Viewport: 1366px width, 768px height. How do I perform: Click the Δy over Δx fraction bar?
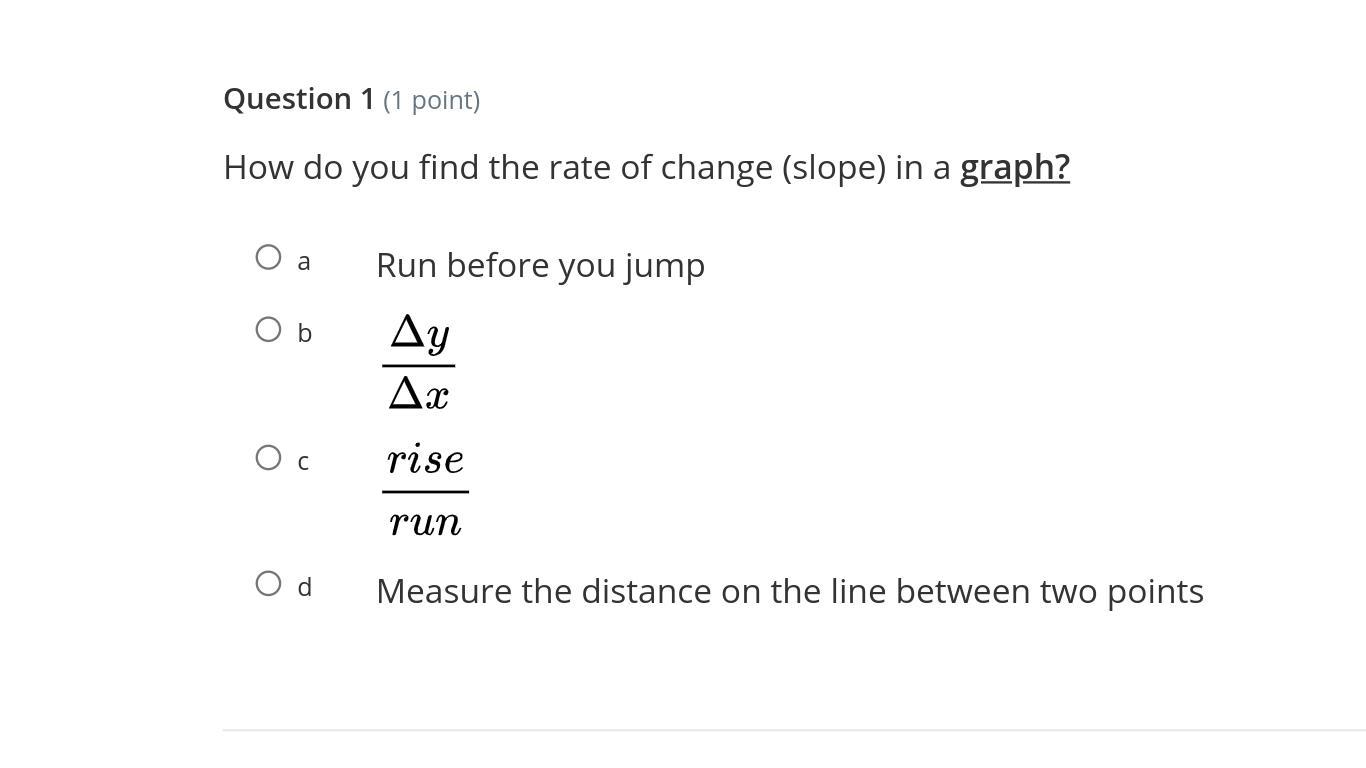pos(418,366)
